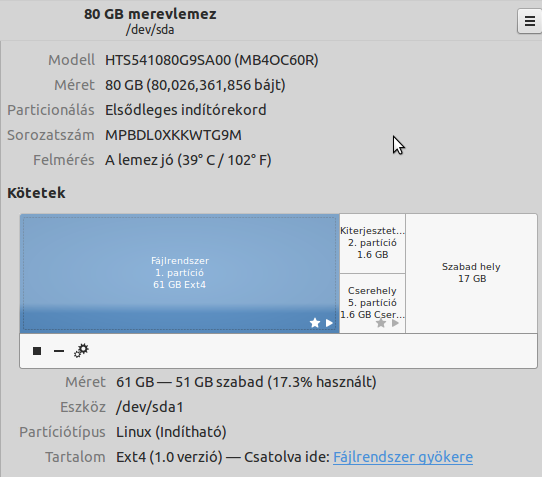542x477 pixels.
Task: Click the Sorozatszám label
Action: 51,135
